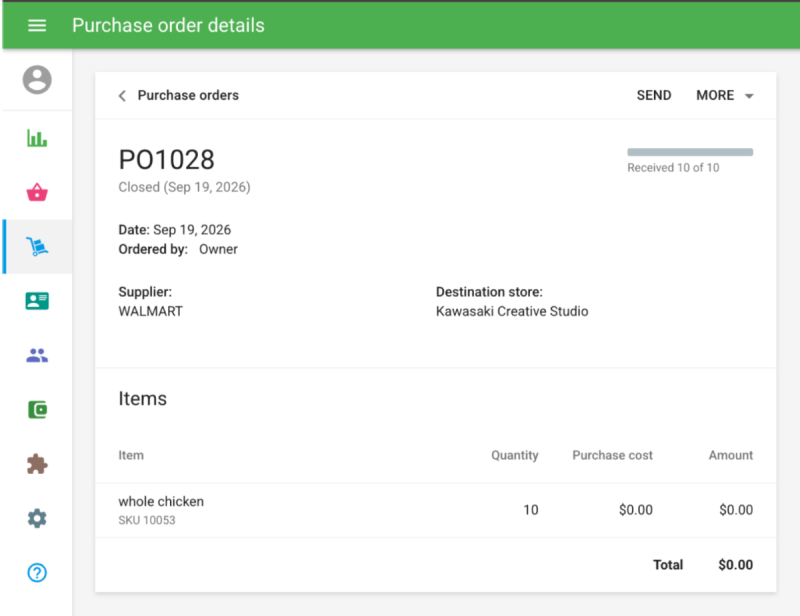
Task: Go back to Purchase orders list
Action: (x=188, y=95)
